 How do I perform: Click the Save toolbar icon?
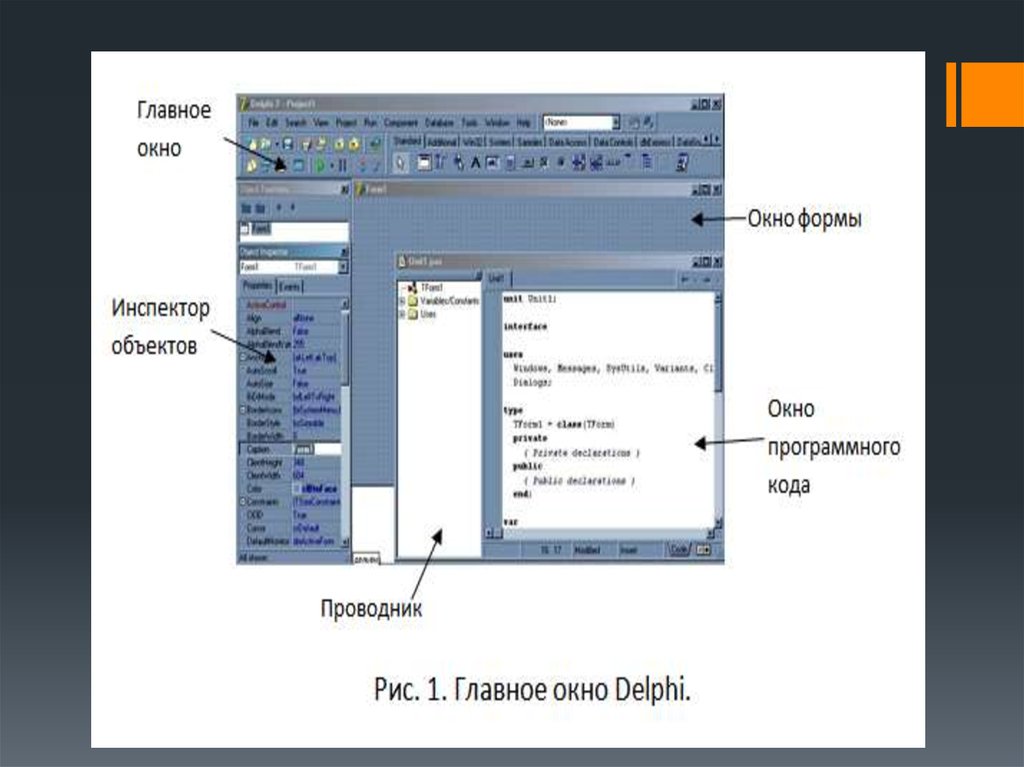point(287,144)
